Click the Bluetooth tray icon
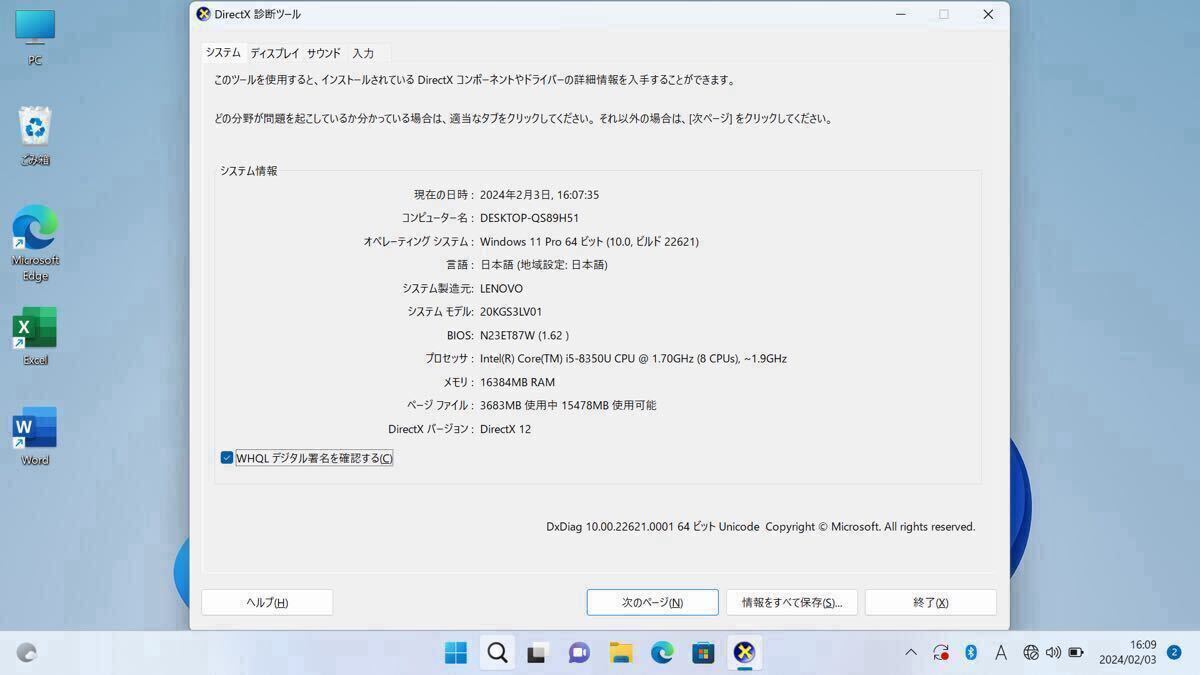This screenshot has width=1200, height=675. pyautogui.click(x=970, y=652)
